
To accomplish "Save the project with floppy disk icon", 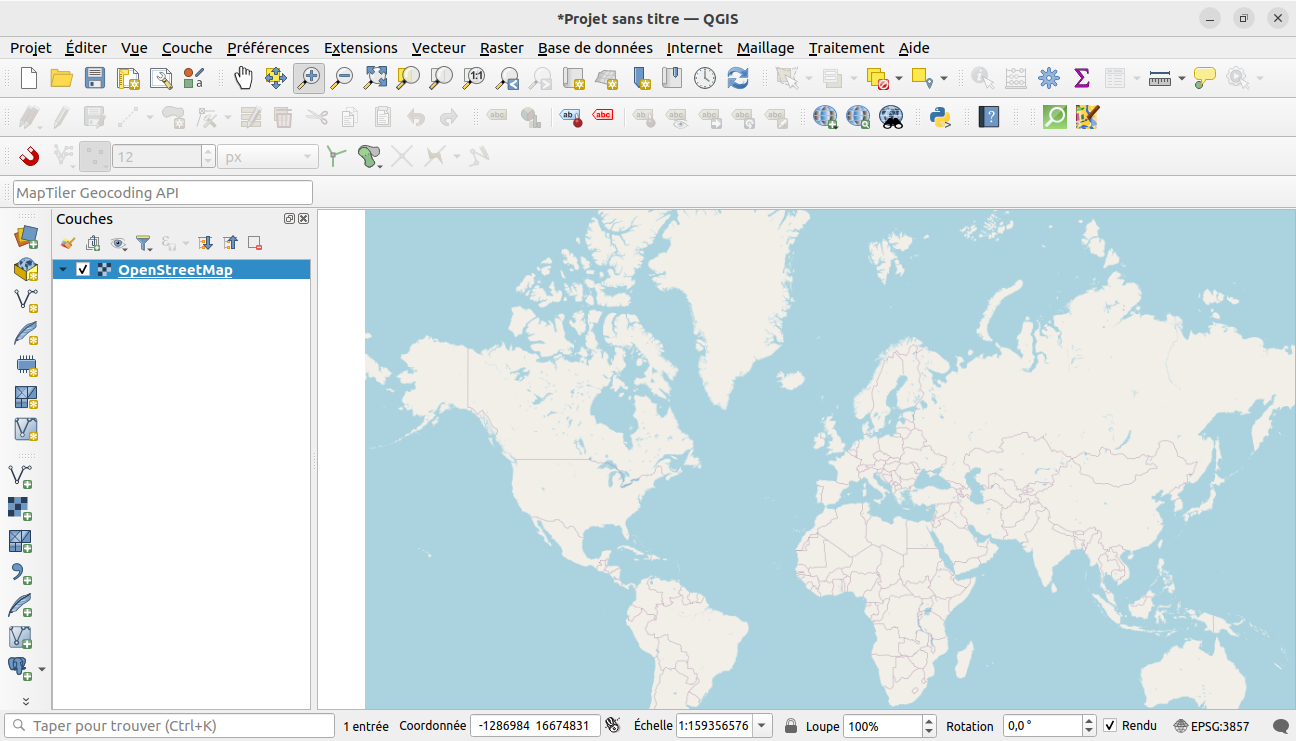I will coord(95,78).
